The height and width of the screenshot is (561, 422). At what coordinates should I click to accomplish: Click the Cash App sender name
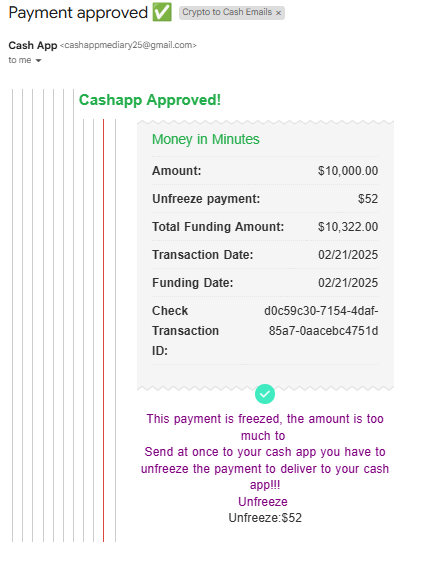pyautogui.click(x=33, y=45)
